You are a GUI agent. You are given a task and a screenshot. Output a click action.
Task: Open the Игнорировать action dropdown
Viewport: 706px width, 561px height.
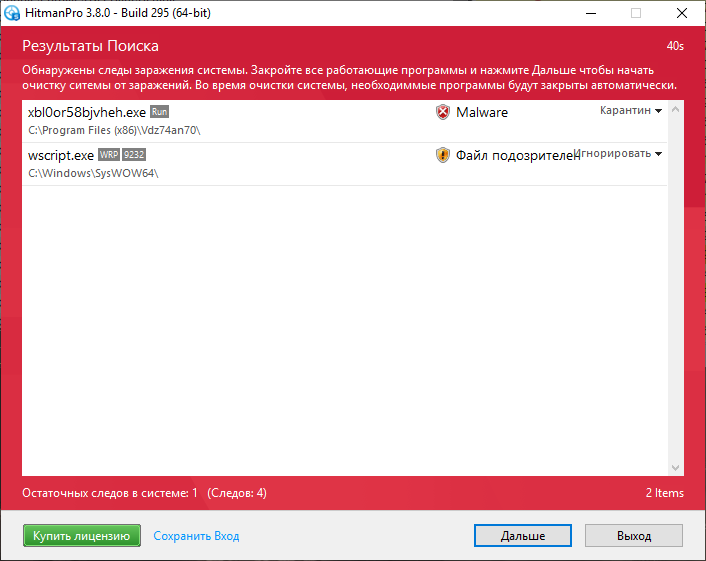click(x=618, y=154)
